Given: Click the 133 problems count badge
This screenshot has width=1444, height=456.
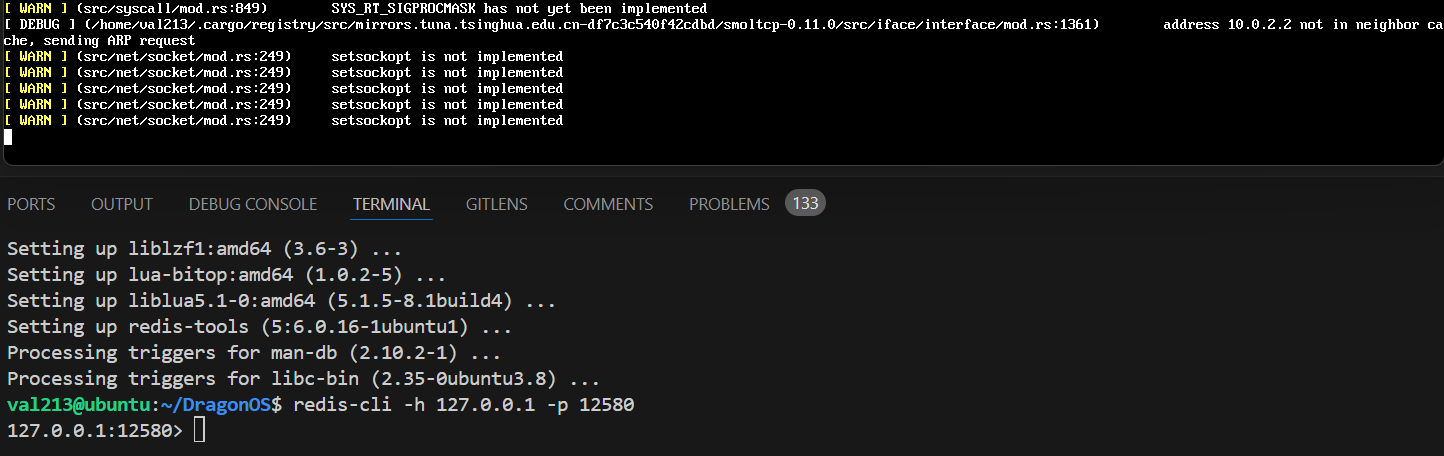Looking at the screenshot, I should pyautogui.click(x=805, y=204).
